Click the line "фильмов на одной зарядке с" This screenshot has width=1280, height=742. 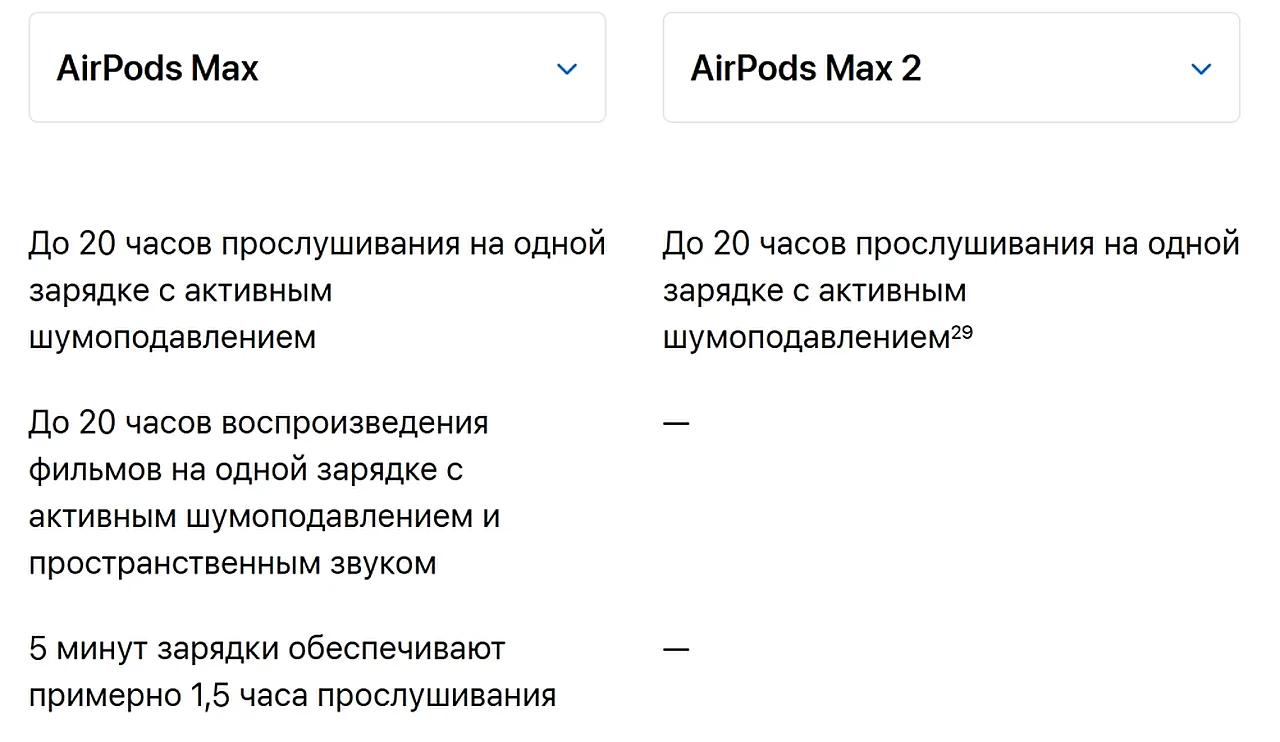(245, 470)
